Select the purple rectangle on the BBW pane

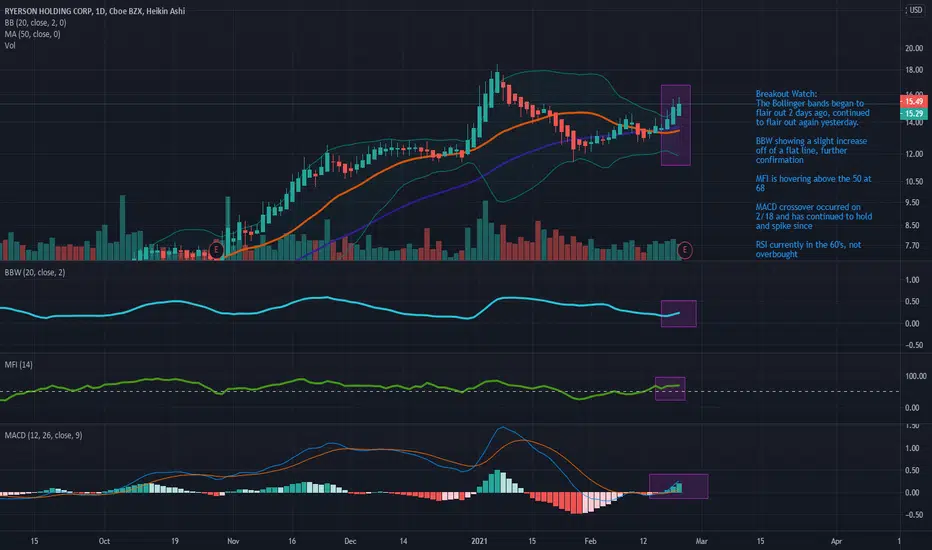tap(678, 313)
